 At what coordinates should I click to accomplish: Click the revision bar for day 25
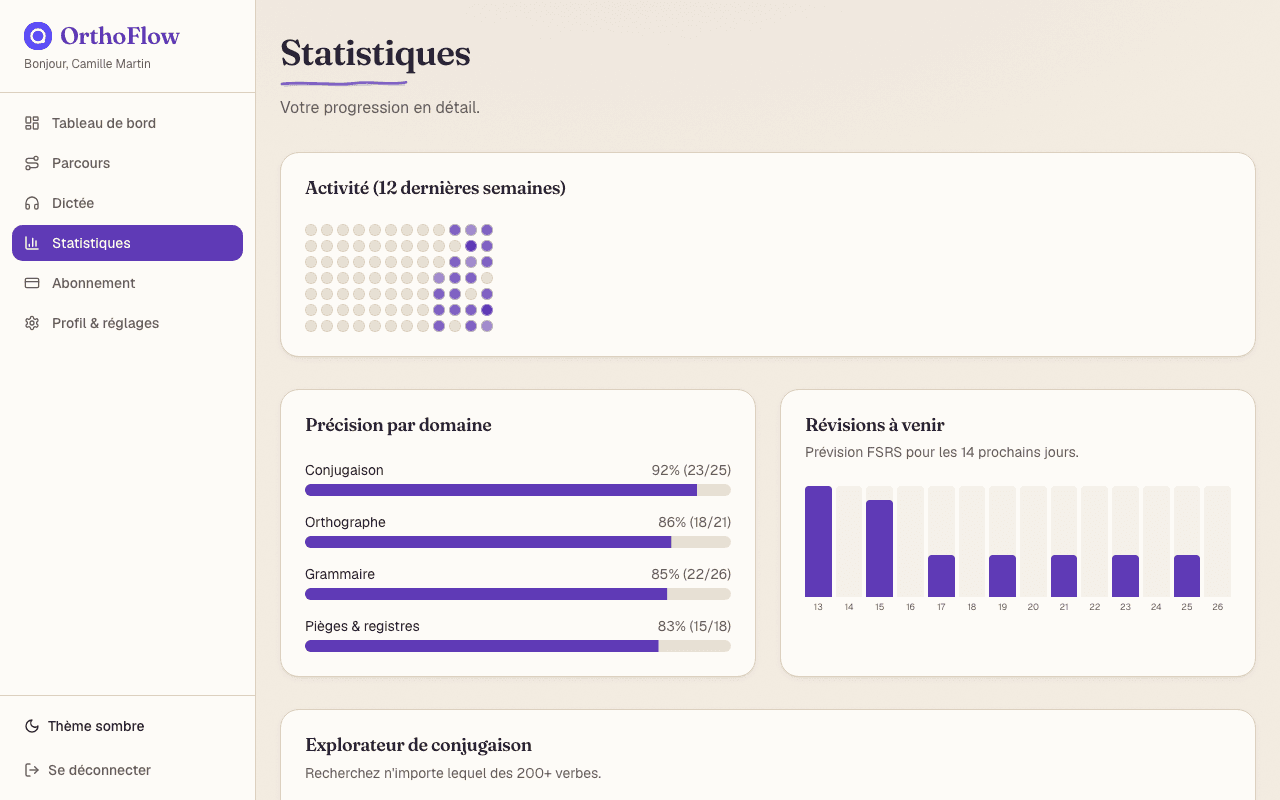coord(1187,576)
